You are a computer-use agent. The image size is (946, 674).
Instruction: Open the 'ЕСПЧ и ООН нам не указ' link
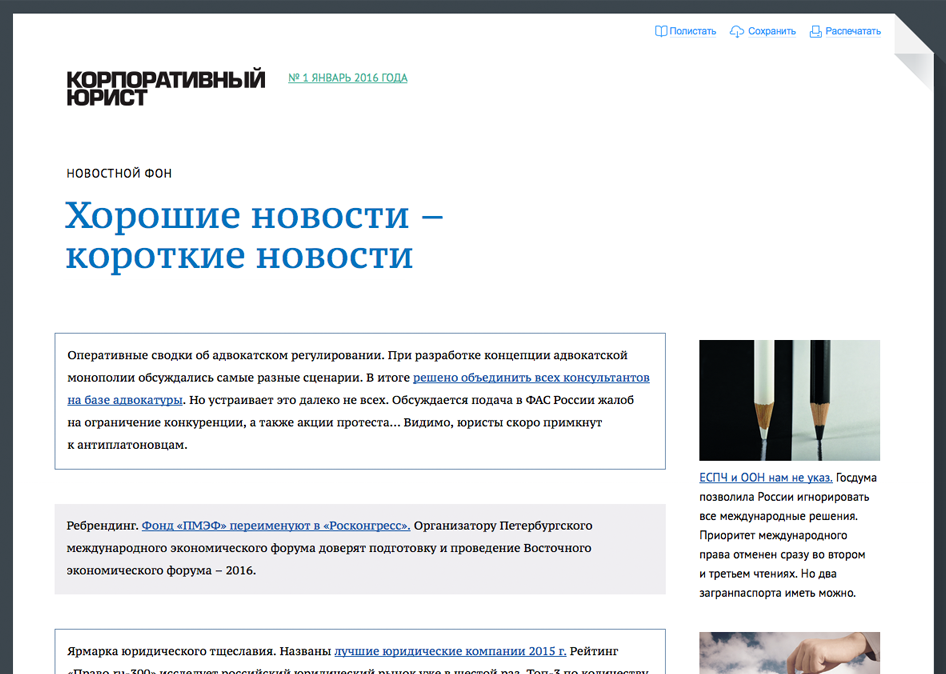765,478
